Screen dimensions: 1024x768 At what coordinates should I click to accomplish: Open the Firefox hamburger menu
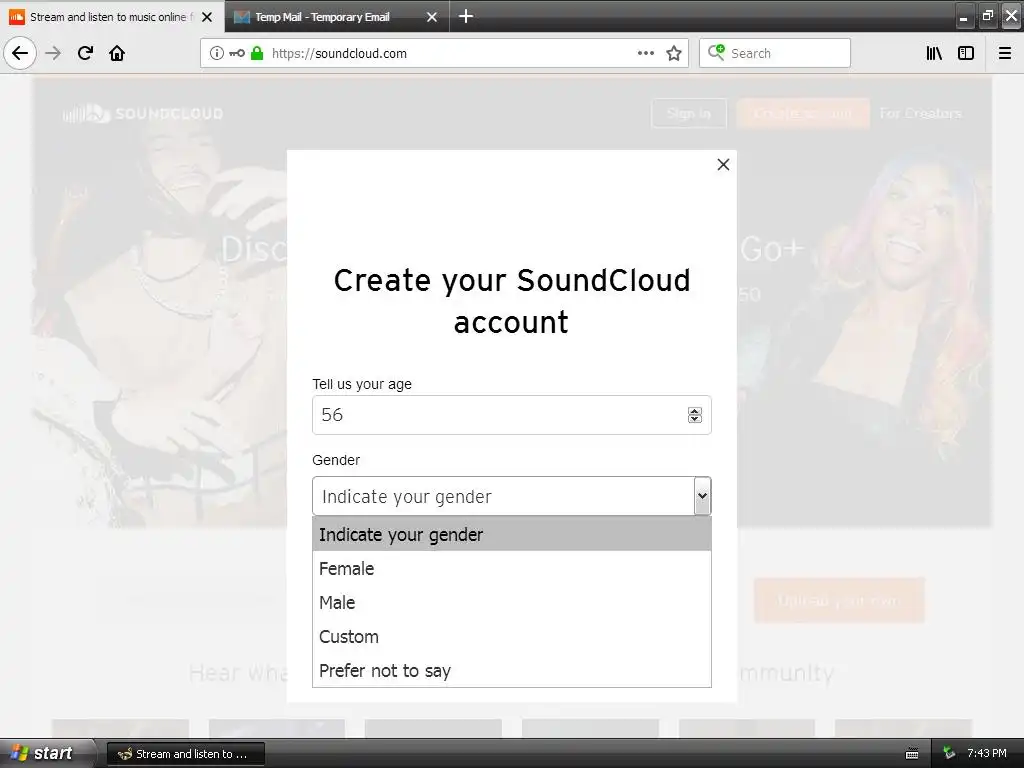coord(1004,53)
